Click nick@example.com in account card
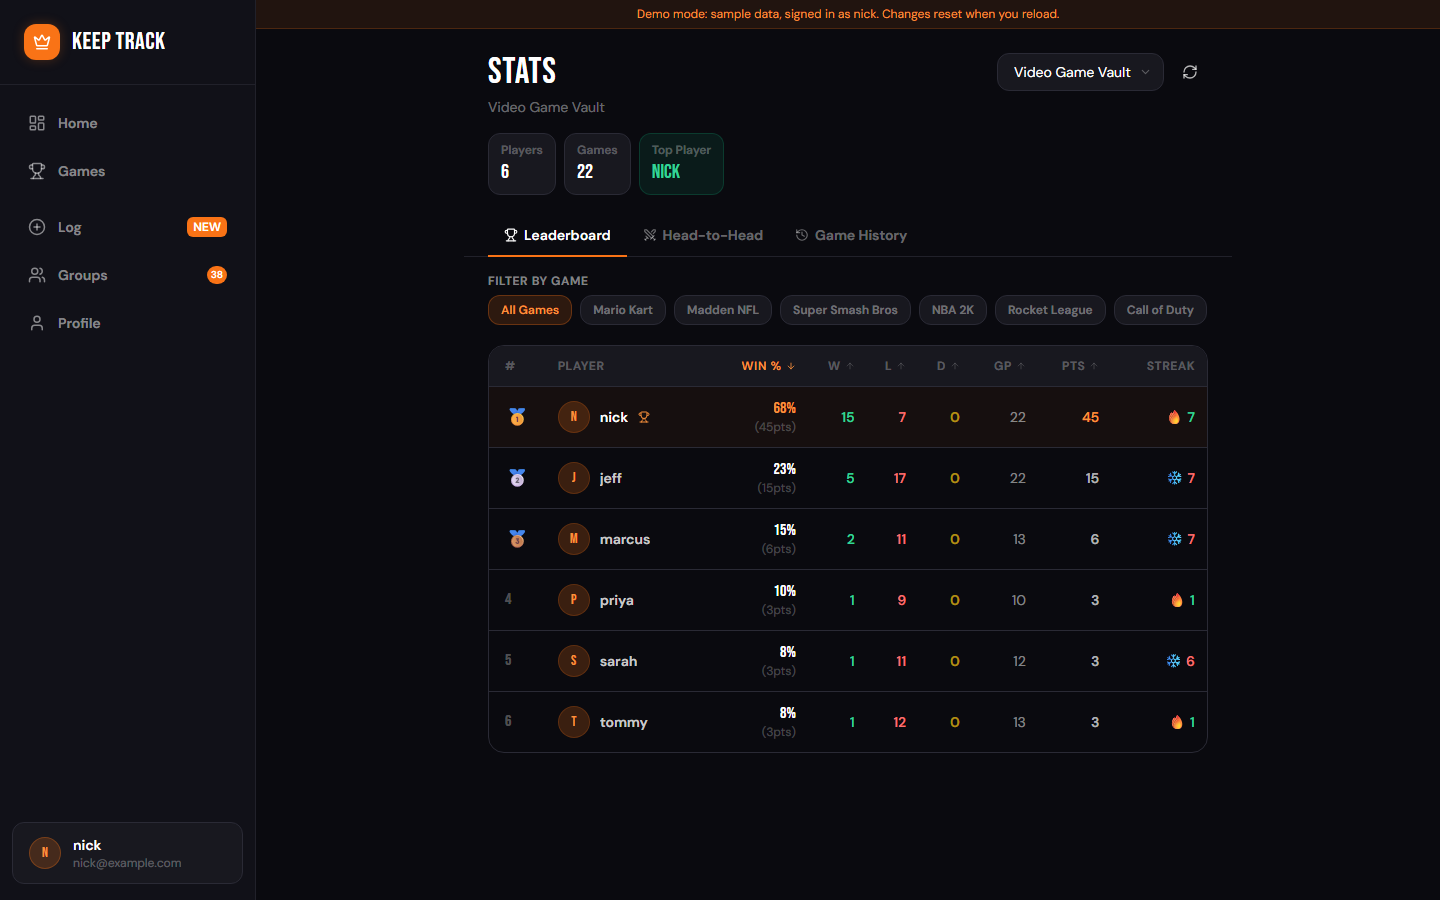 (x=127, y=863)
